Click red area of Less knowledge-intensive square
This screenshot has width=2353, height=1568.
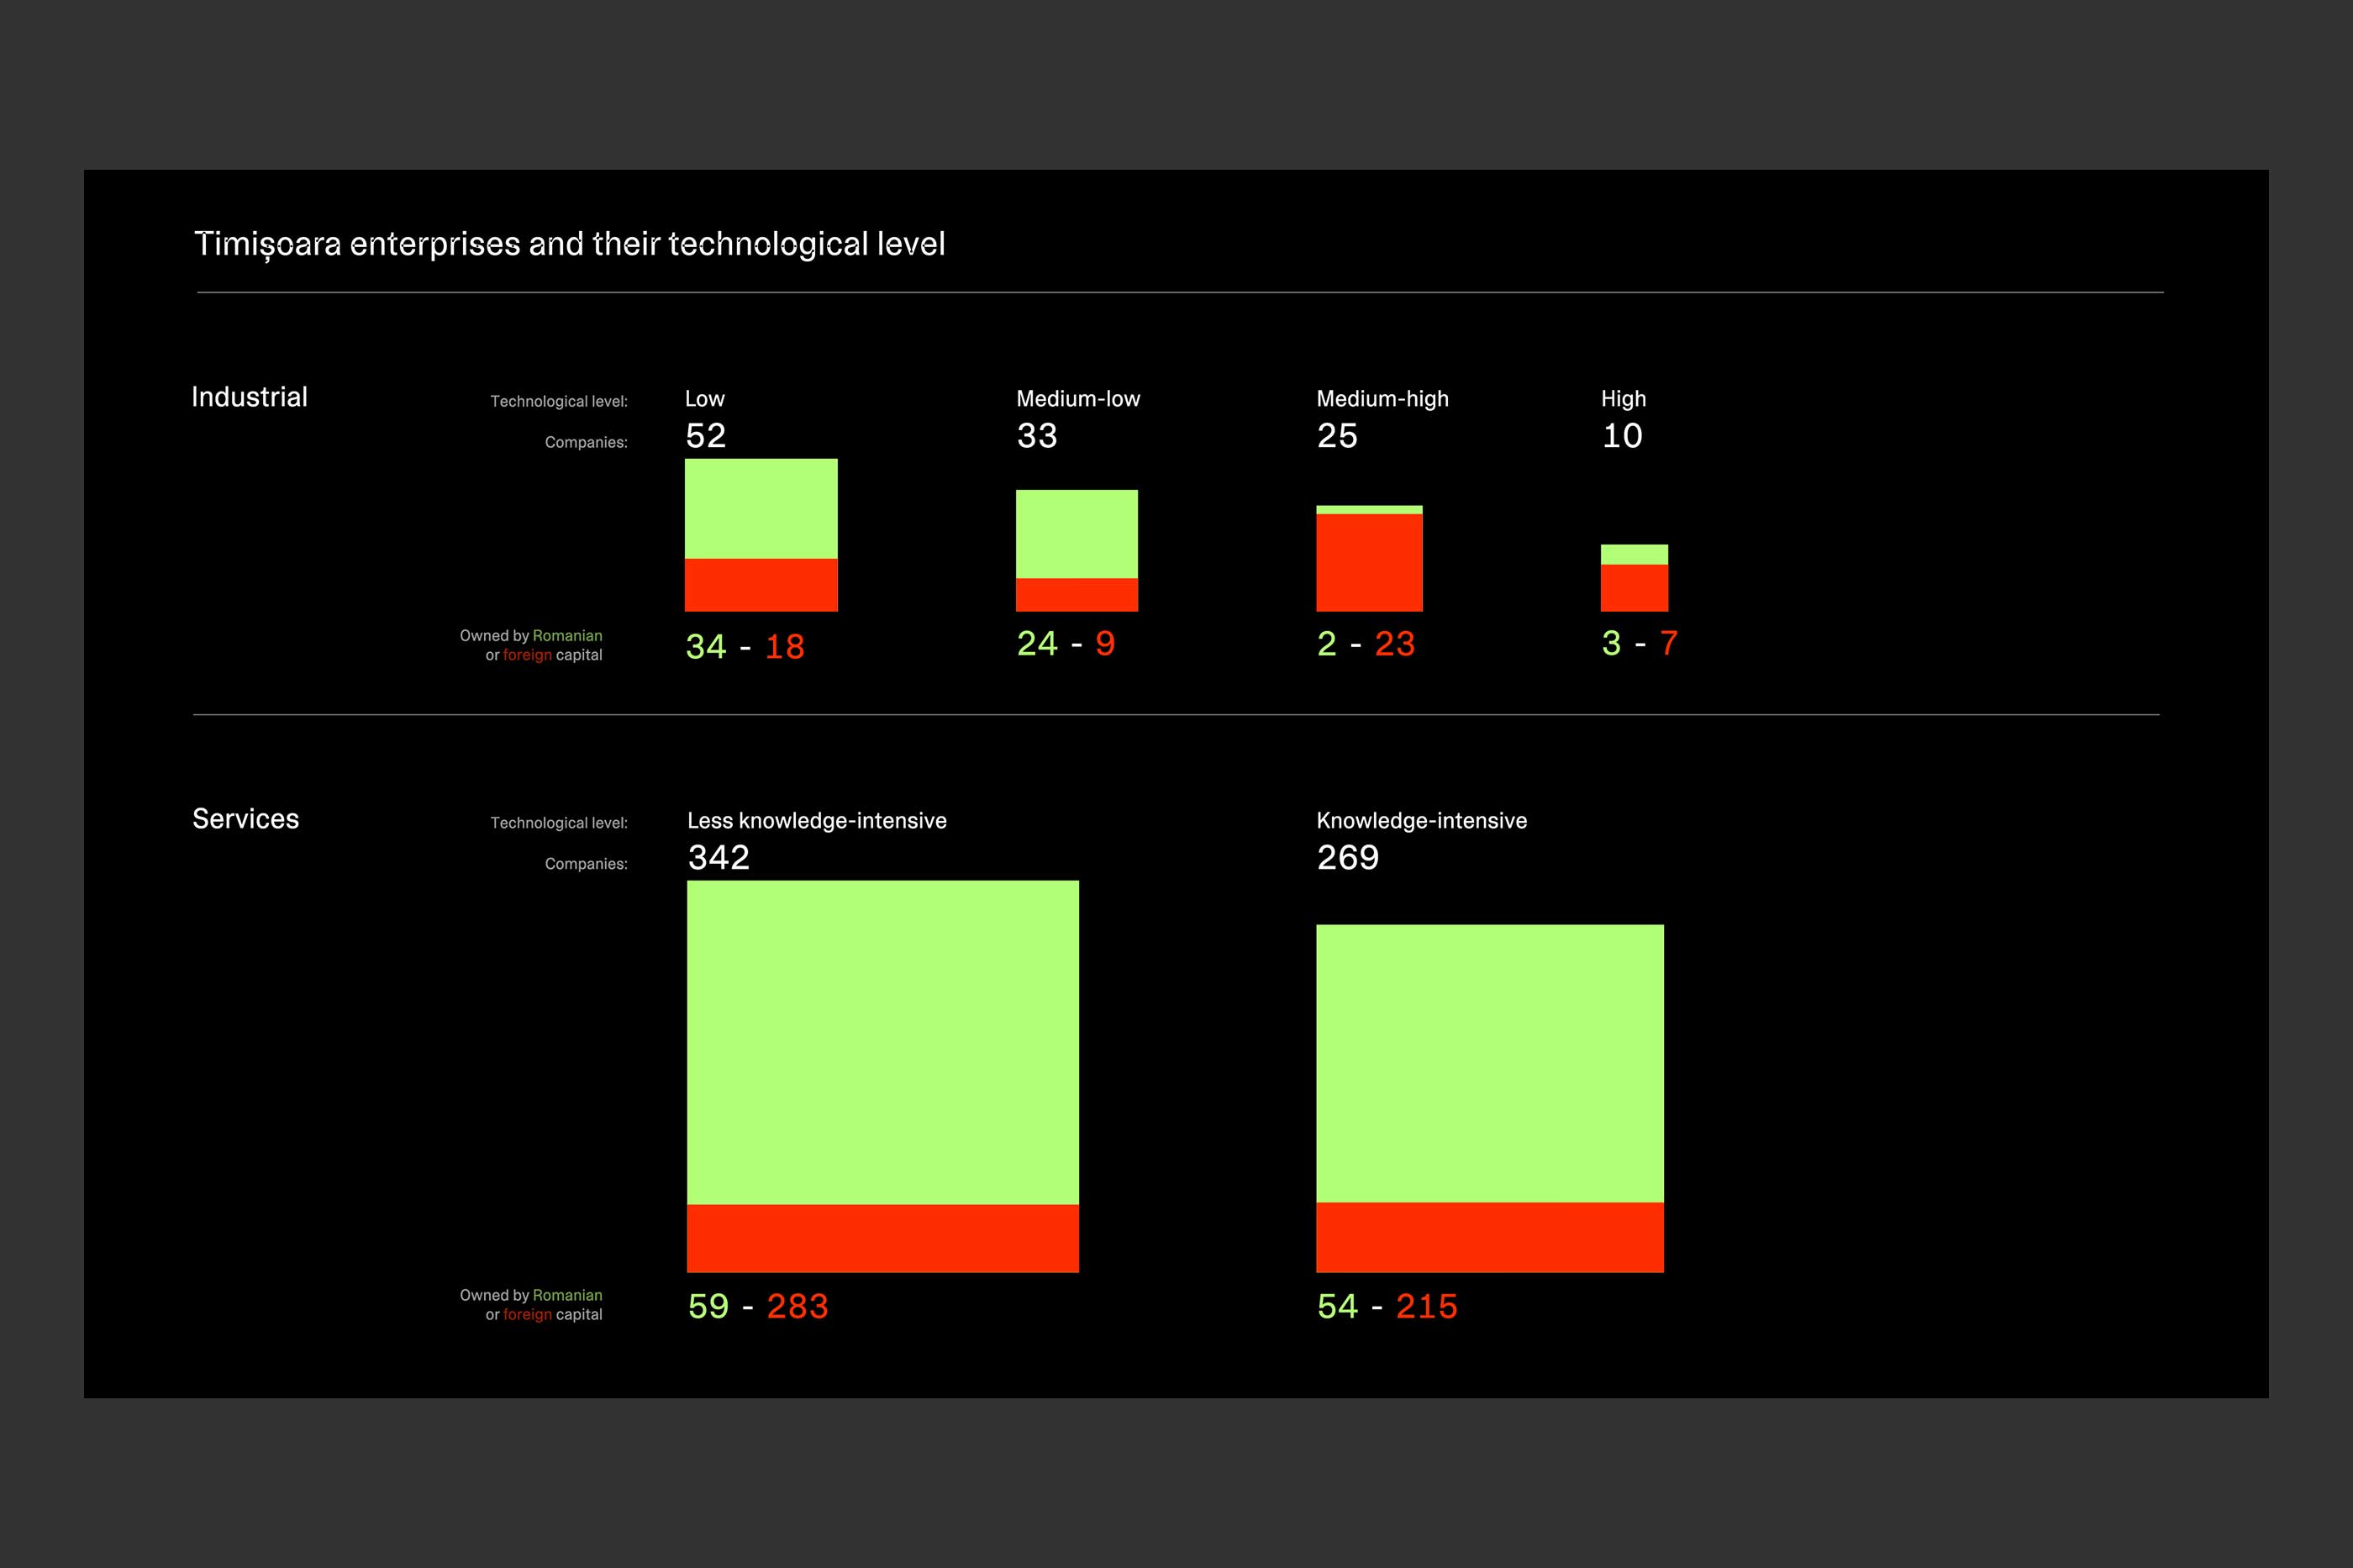(882, 1238)
